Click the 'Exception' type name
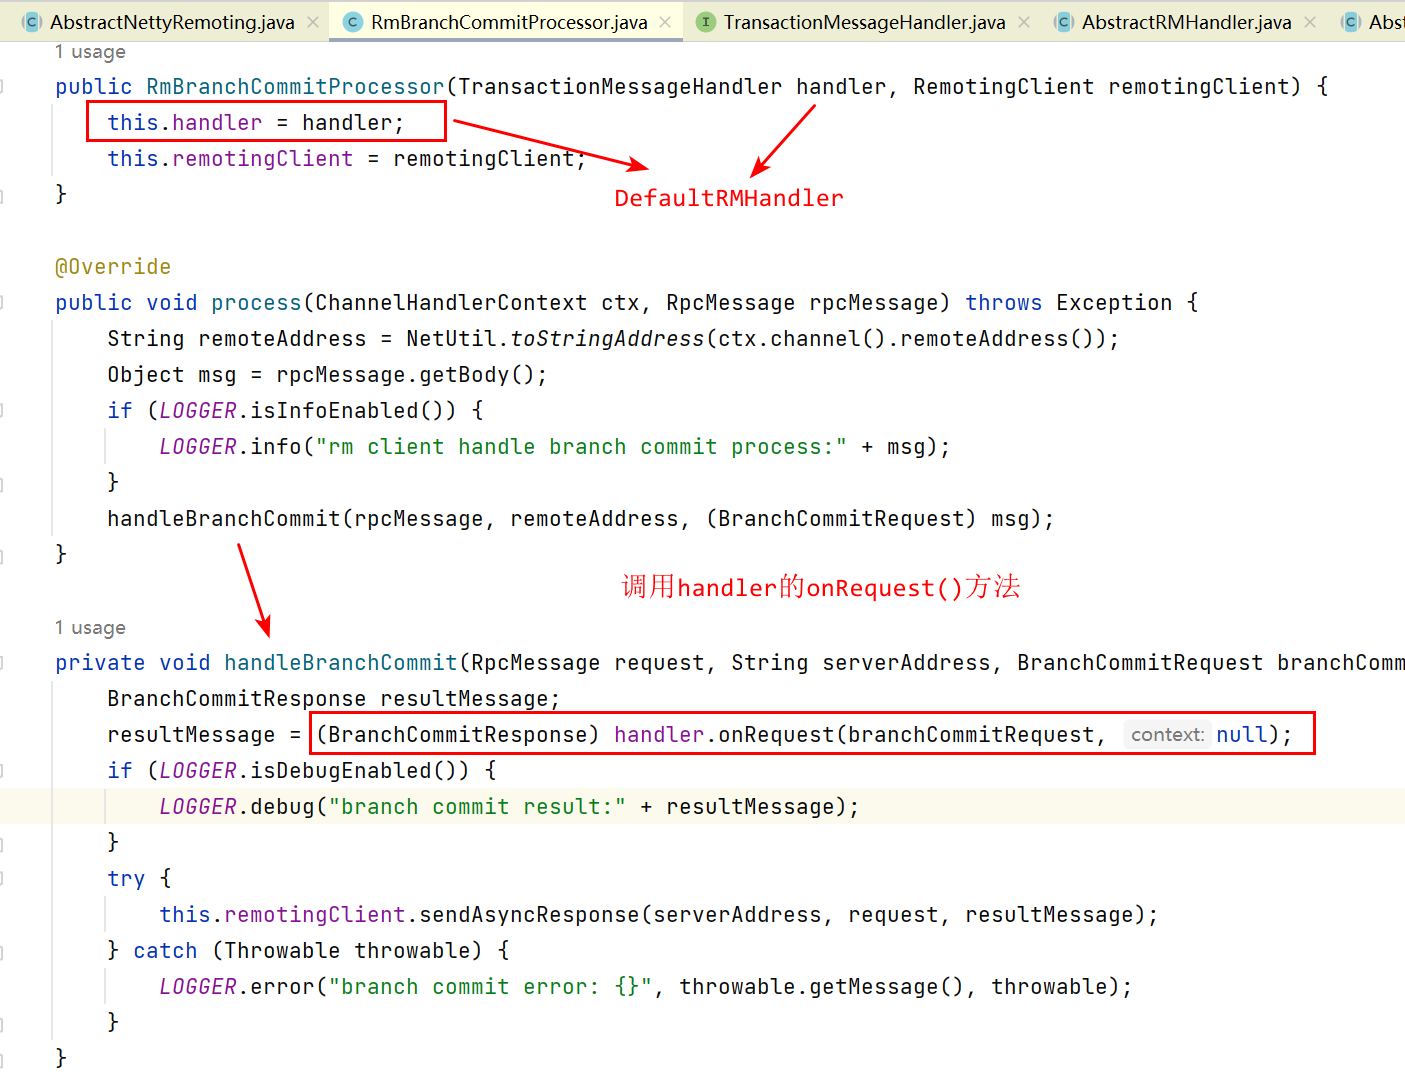This screenshot has height=1083, width=1405. pos(1114,303)
